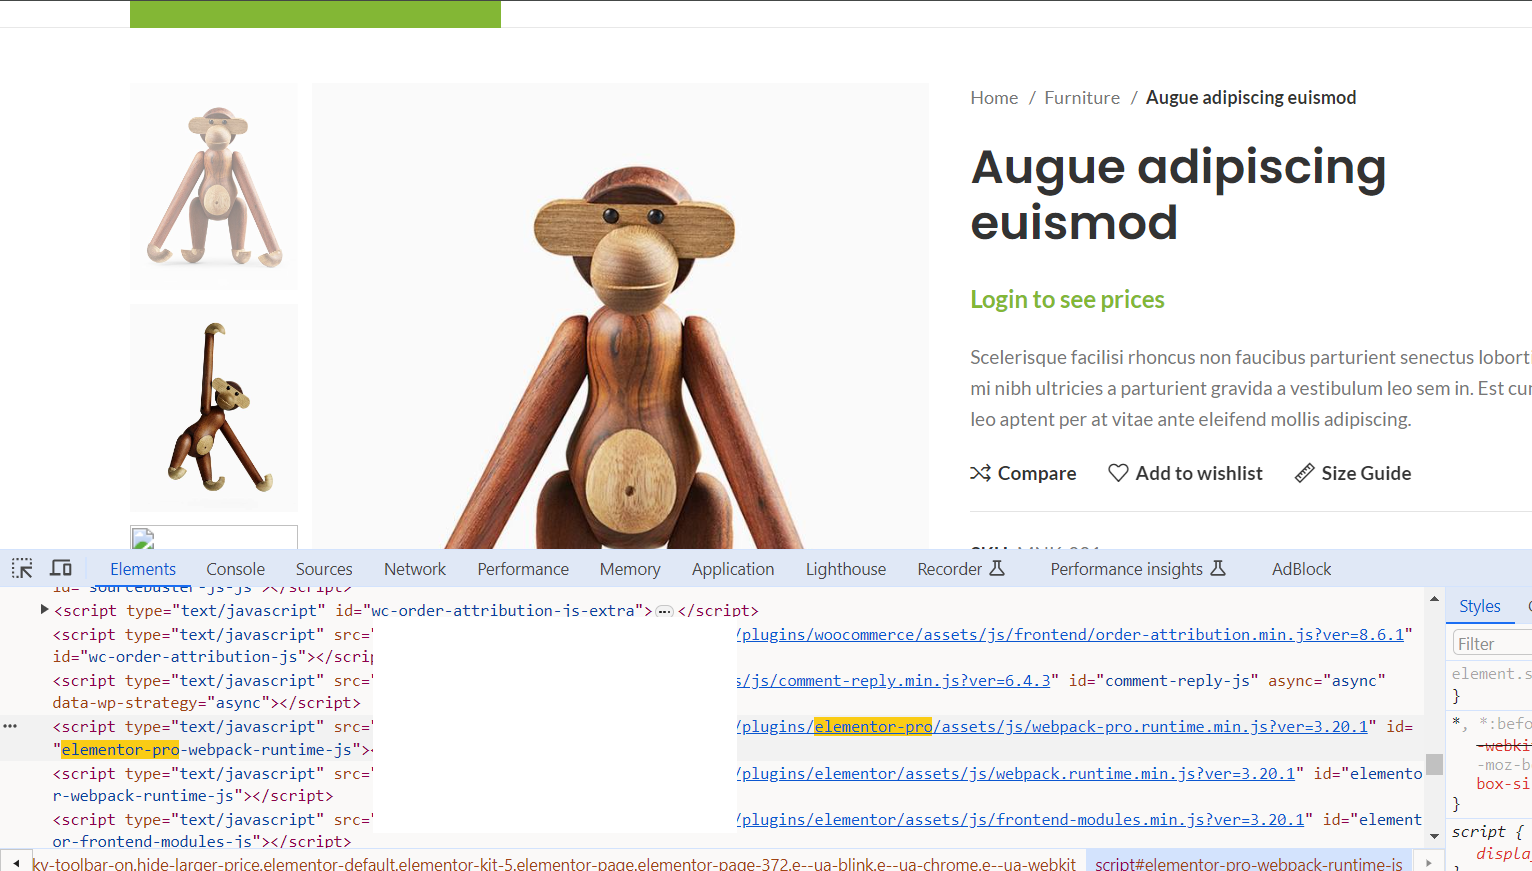Open the Application tab
The height and width of the screenshot is (871, 1532).
[x=733, y=569]
